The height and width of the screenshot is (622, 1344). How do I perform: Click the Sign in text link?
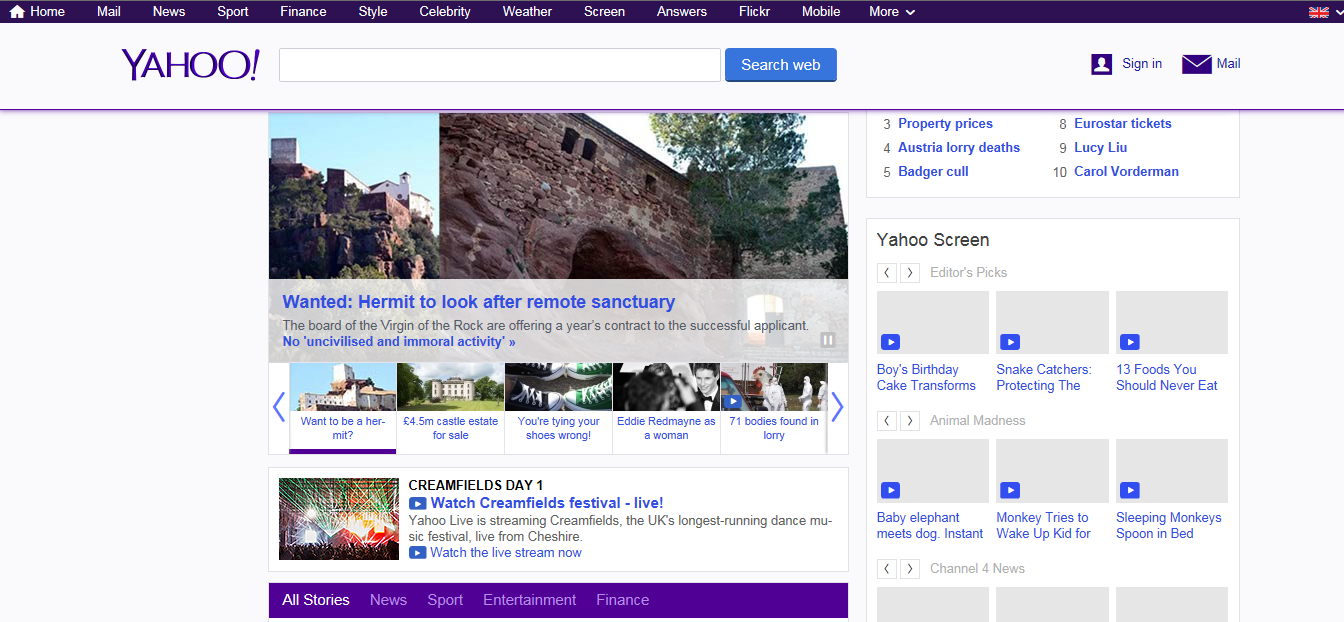click(1142, 64)
